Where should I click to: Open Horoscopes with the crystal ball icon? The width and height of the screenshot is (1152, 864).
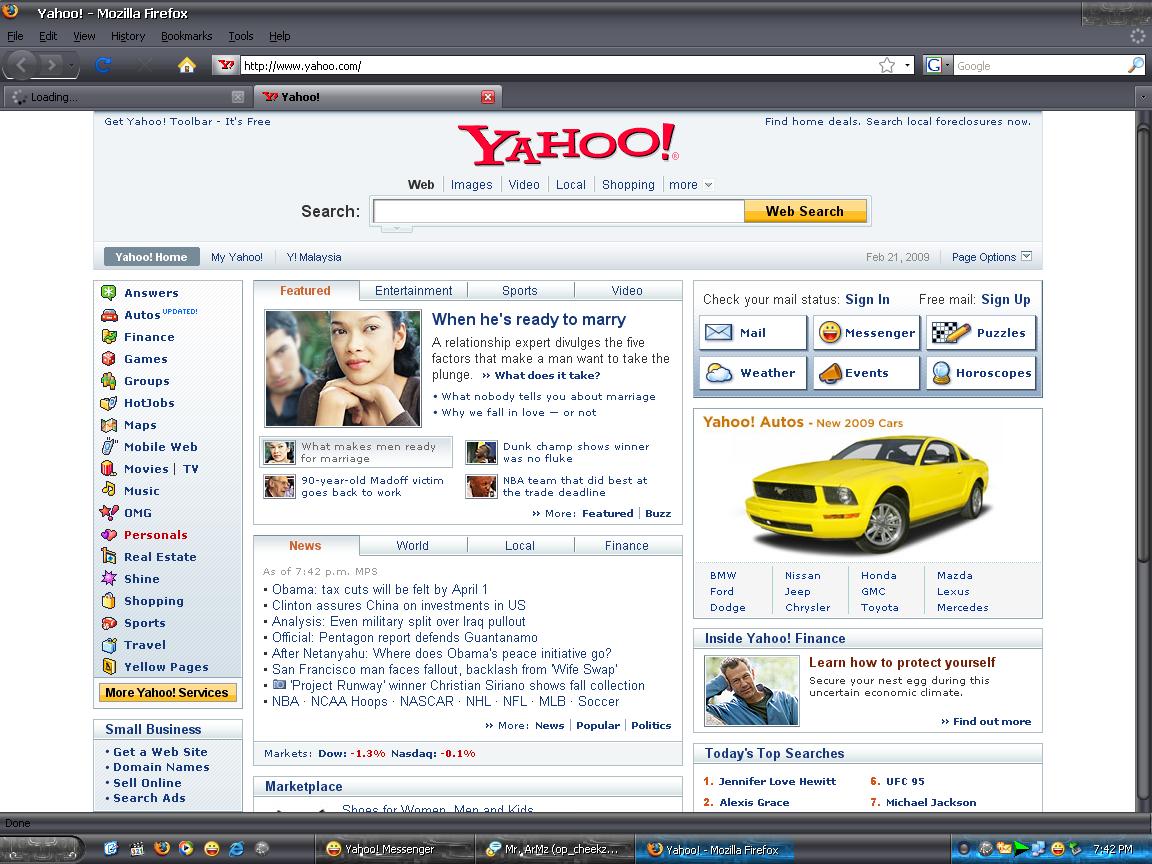coord(981,373)
